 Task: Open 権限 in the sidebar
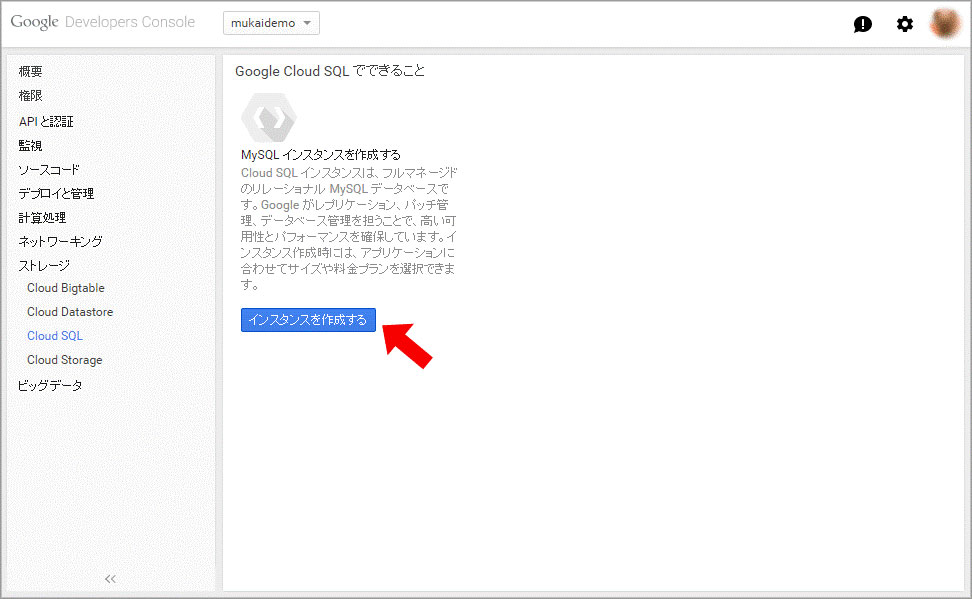[x=30, y=95]
